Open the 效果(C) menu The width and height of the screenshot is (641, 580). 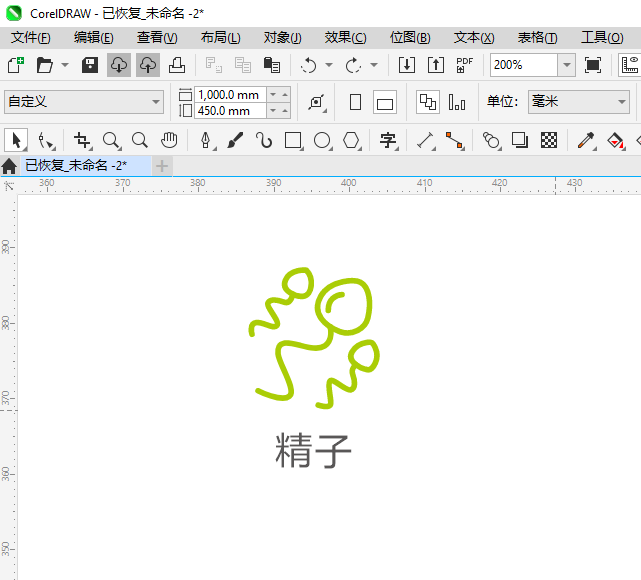(345, 37)
